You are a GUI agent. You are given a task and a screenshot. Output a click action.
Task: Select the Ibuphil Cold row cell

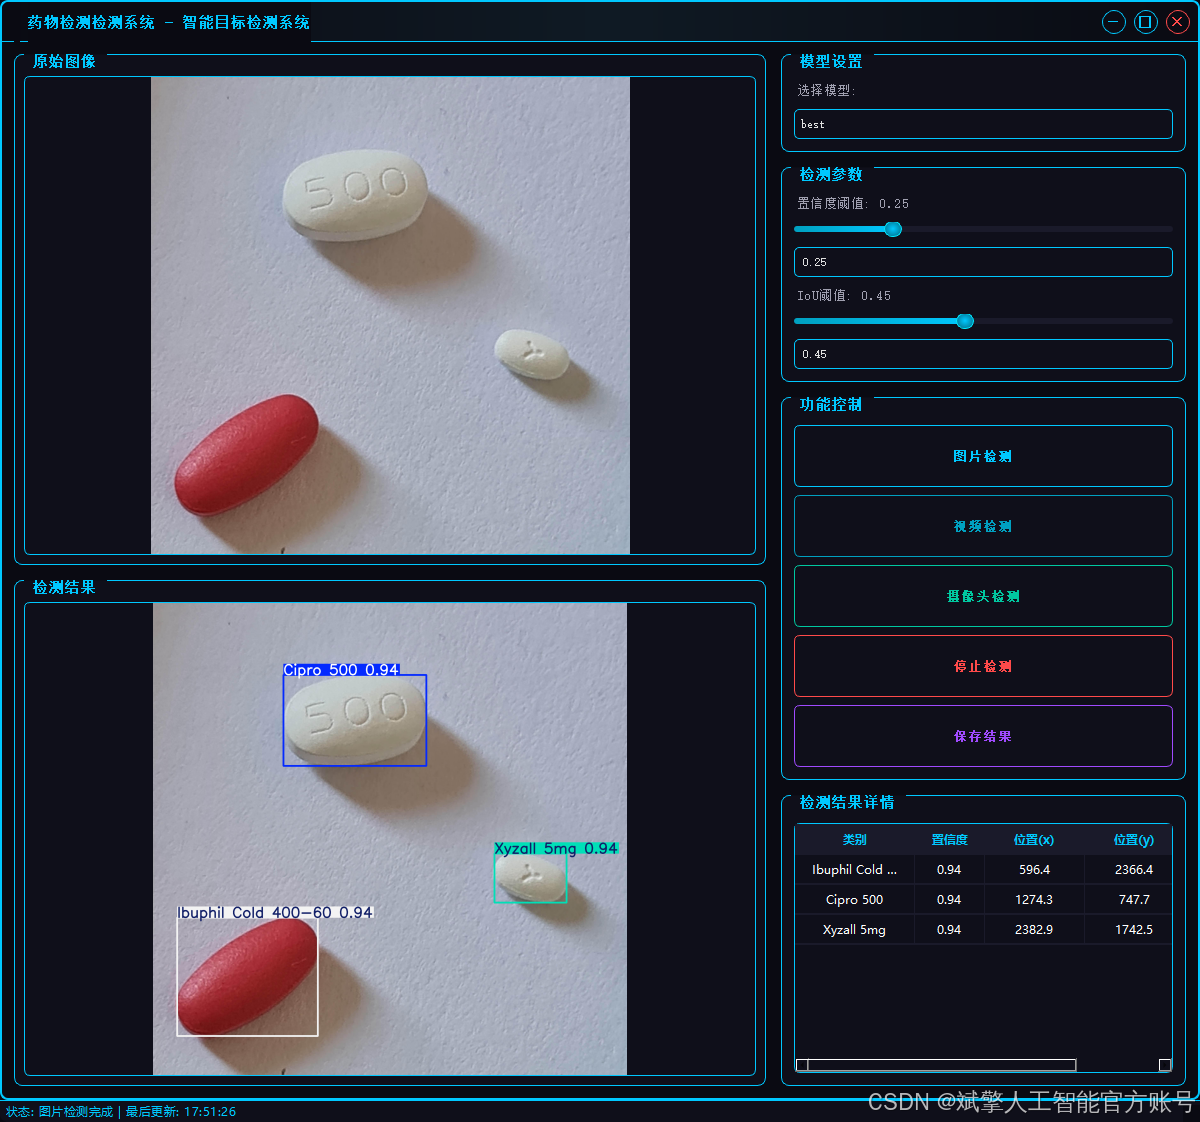[x=855, y=870]
